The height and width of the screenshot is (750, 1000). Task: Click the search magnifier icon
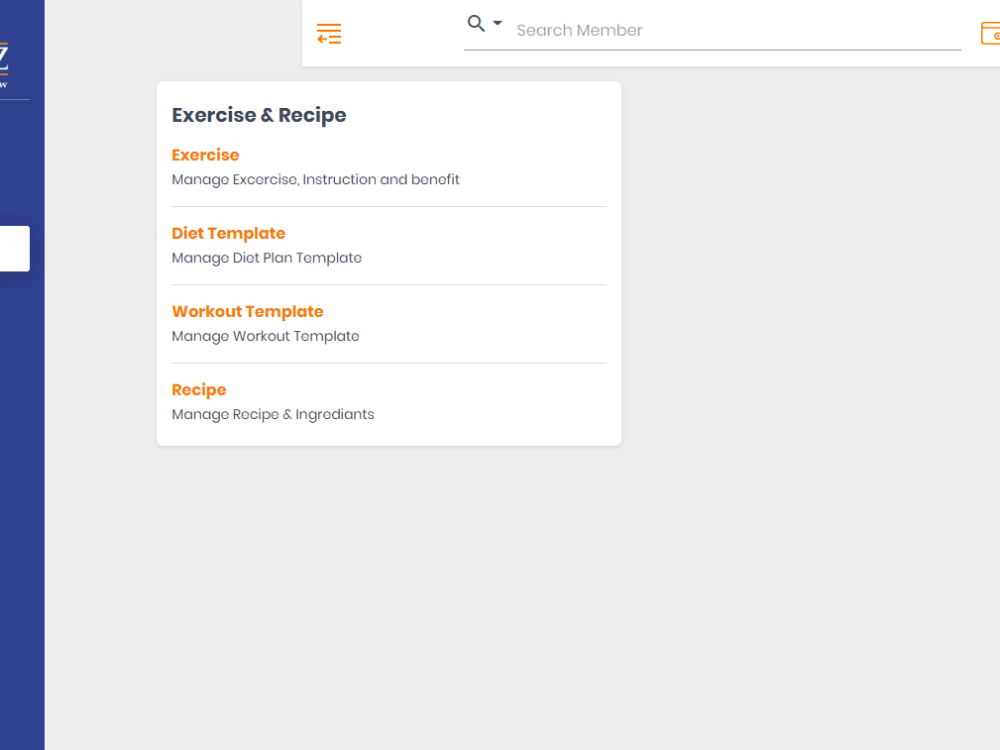pyautogui.click(x=476, y=24)
